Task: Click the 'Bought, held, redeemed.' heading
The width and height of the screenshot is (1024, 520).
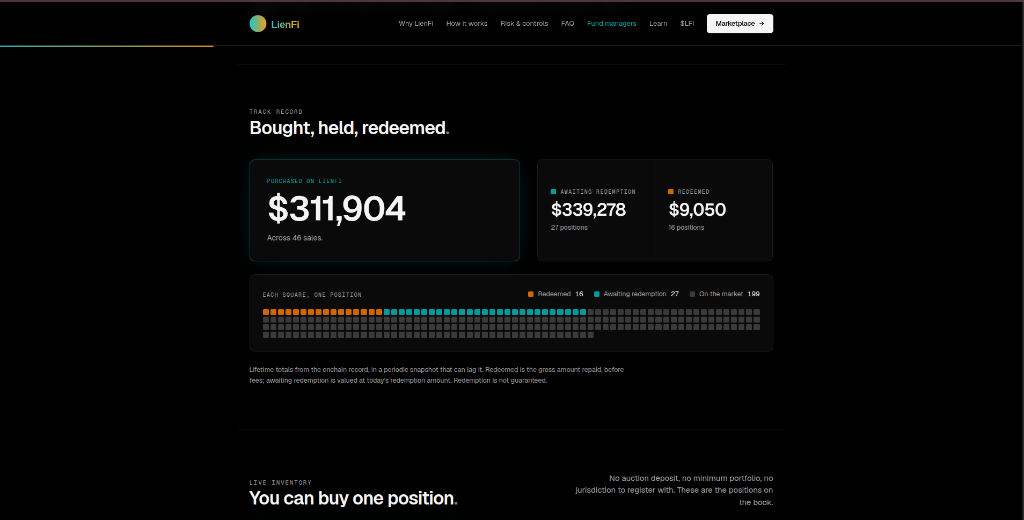Action: 349,128
